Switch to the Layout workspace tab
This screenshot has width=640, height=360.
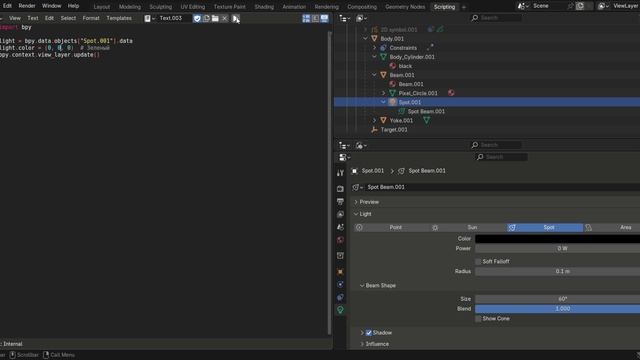(102, 7)
